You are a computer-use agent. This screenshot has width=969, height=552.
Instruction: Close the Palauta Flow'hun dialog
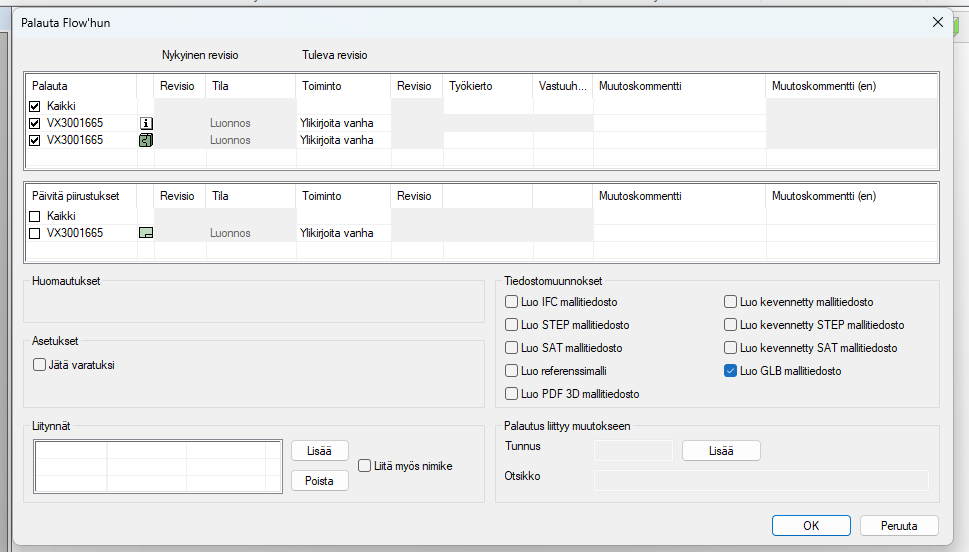click(x=937, y=22)
